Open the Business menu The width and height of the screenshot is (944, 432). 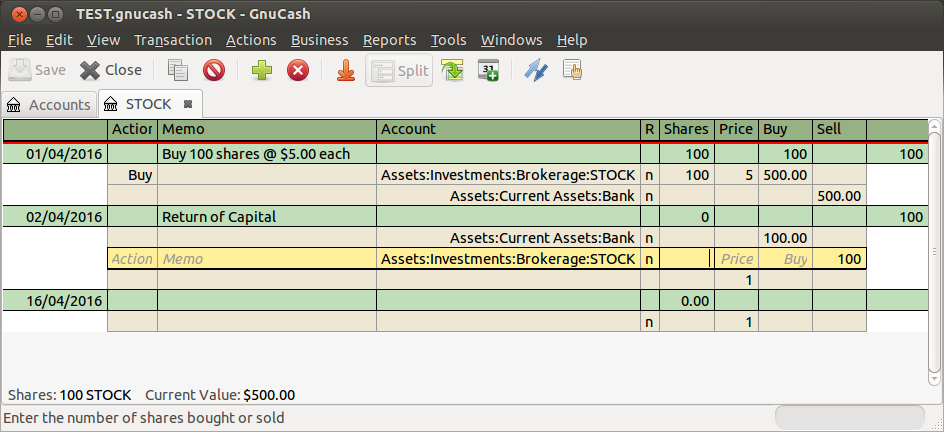tap(319, 40)
